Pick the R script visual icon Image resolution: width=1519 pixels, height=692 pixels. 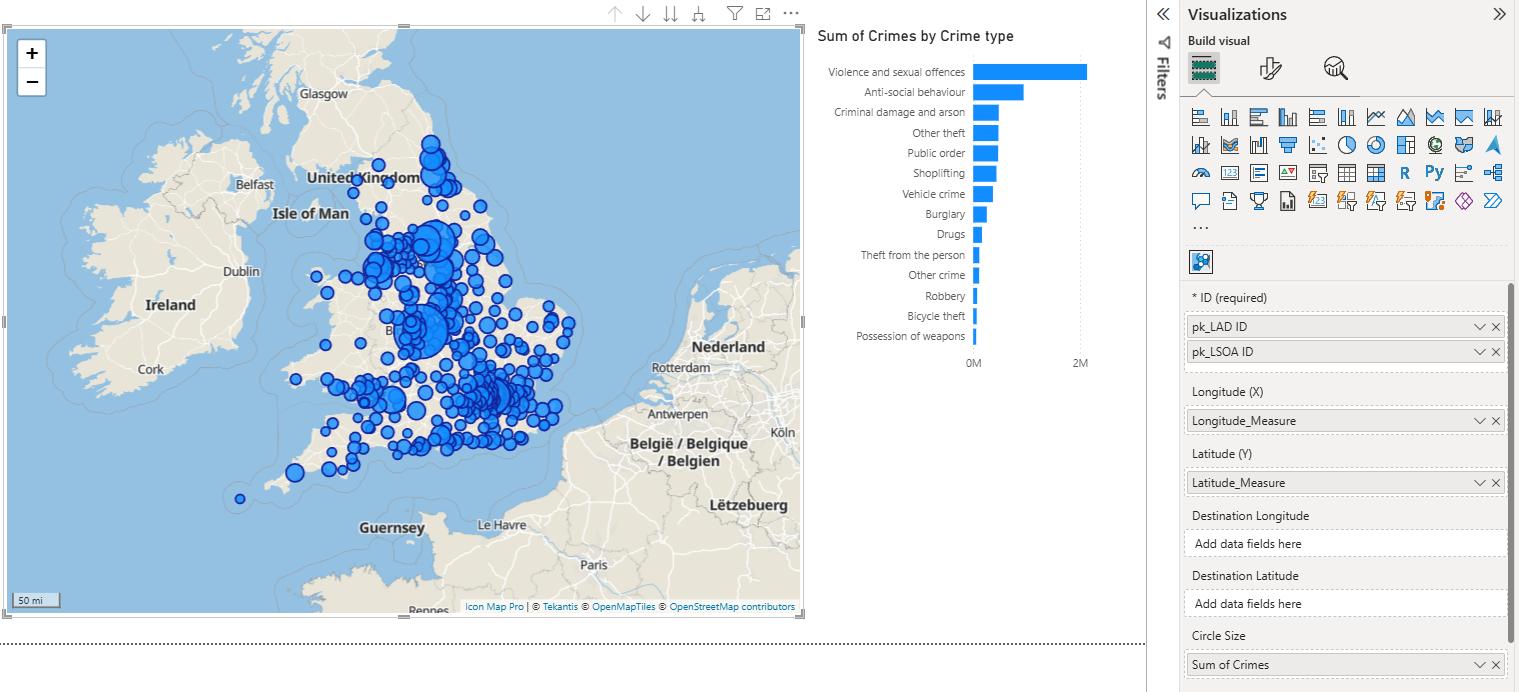point(1405,173)
